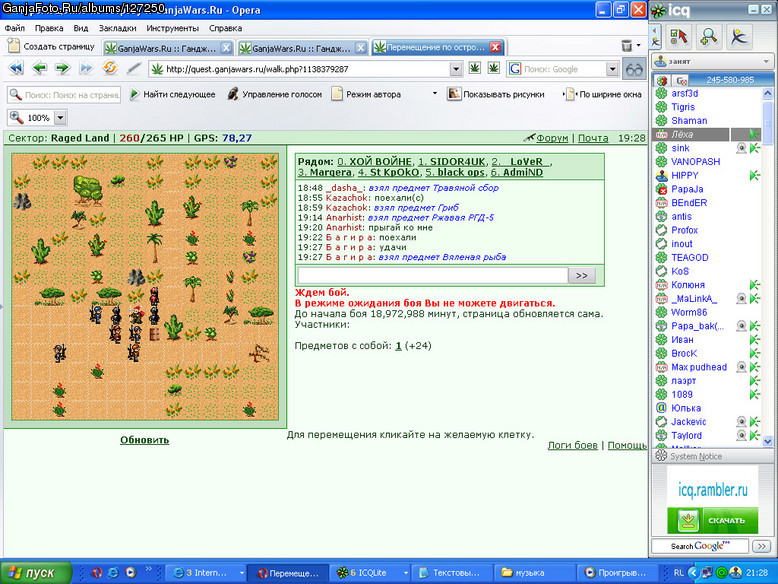
Task: Toggle По ширине окна fit to width
Action: (604, 94)
